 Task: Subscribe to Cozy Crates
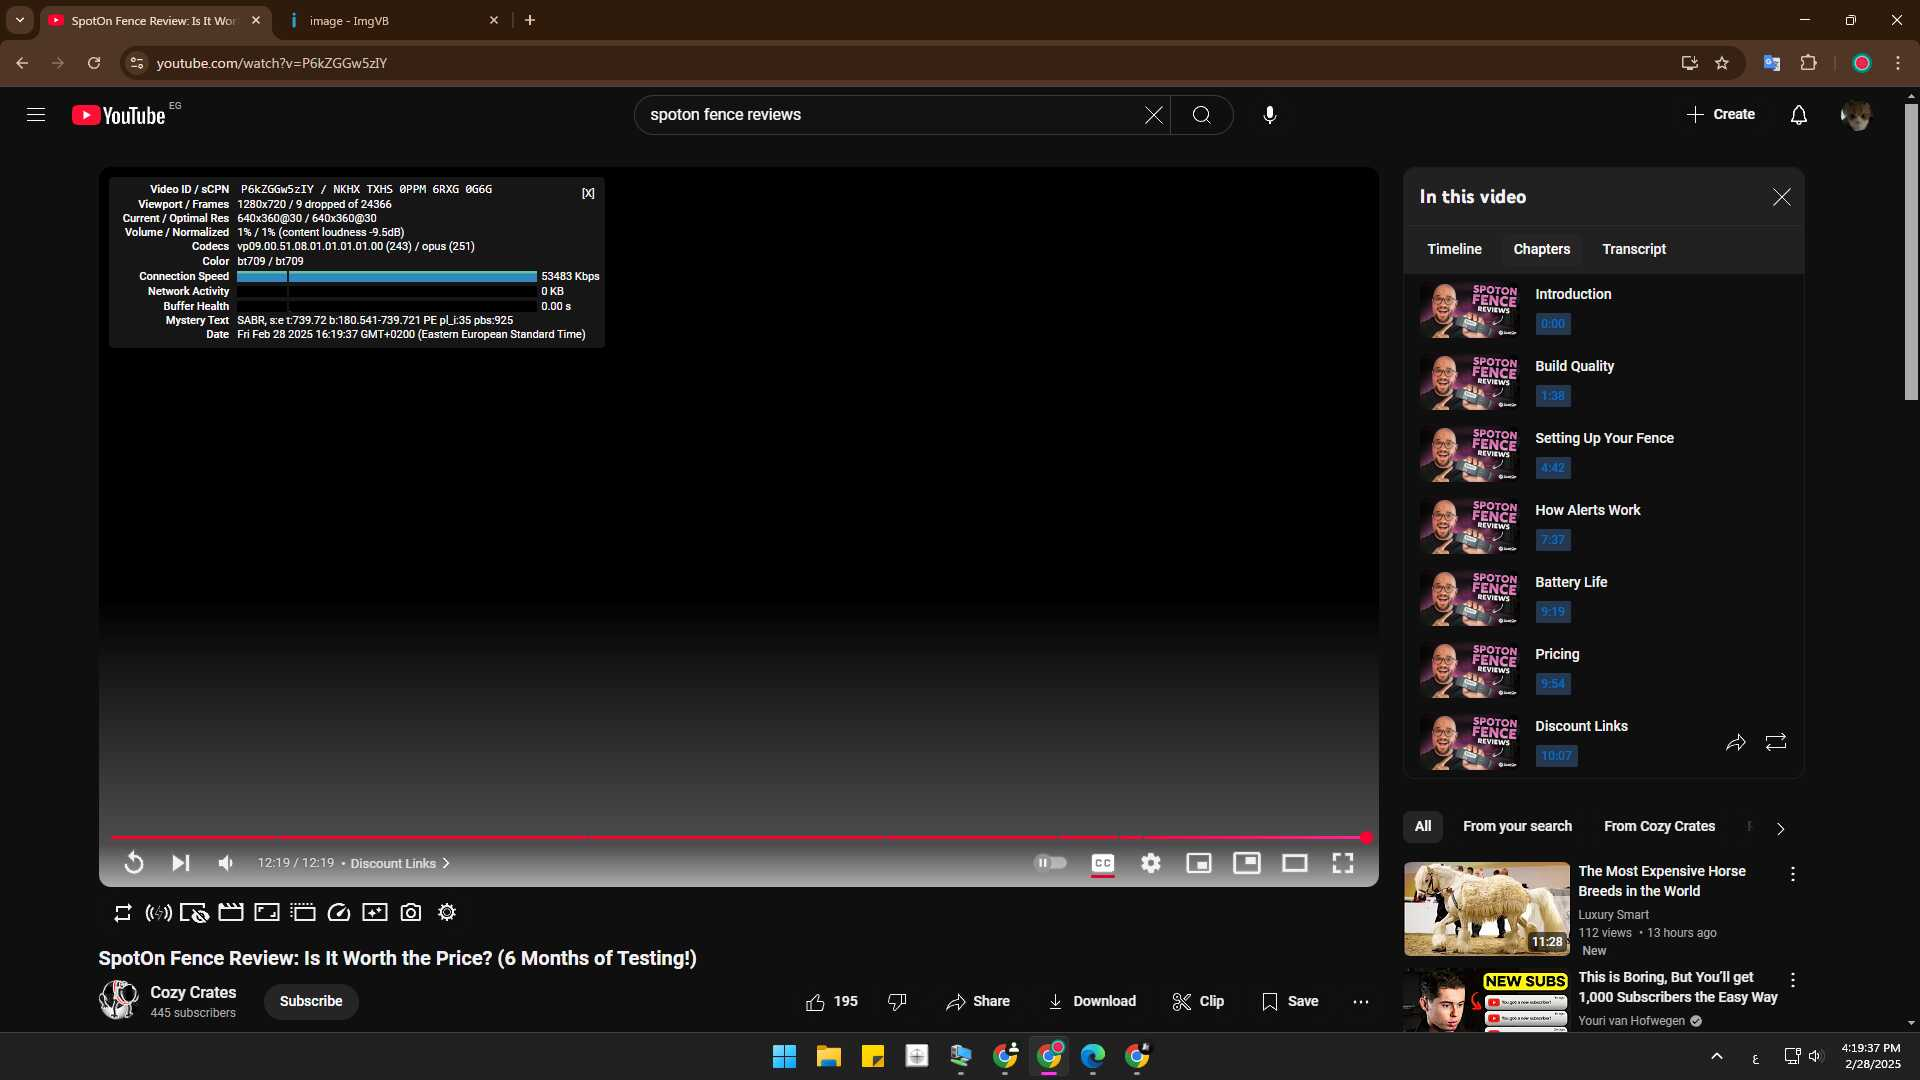pos(311,1001)
